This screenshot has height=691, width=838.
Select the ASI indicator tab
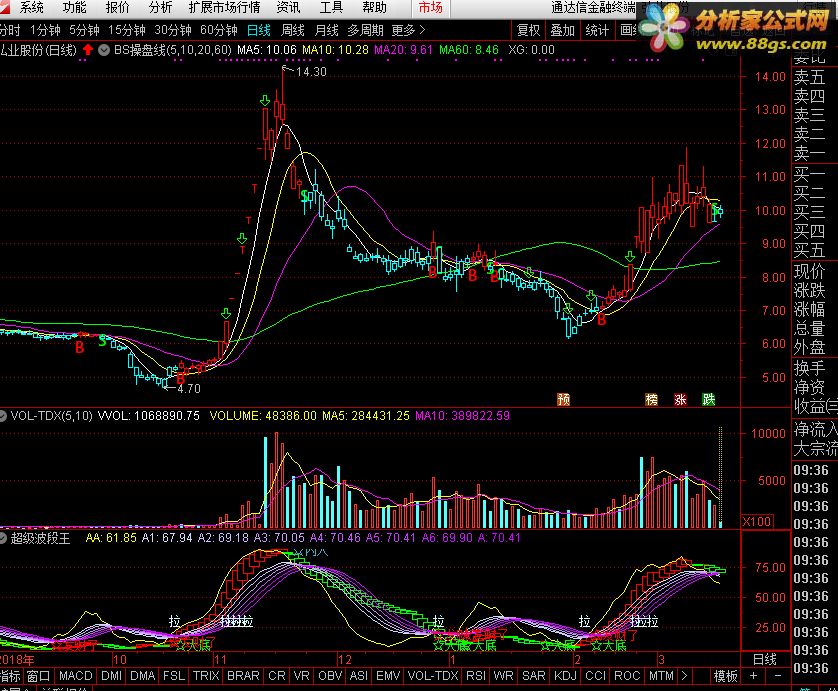[x=359, y=676]
